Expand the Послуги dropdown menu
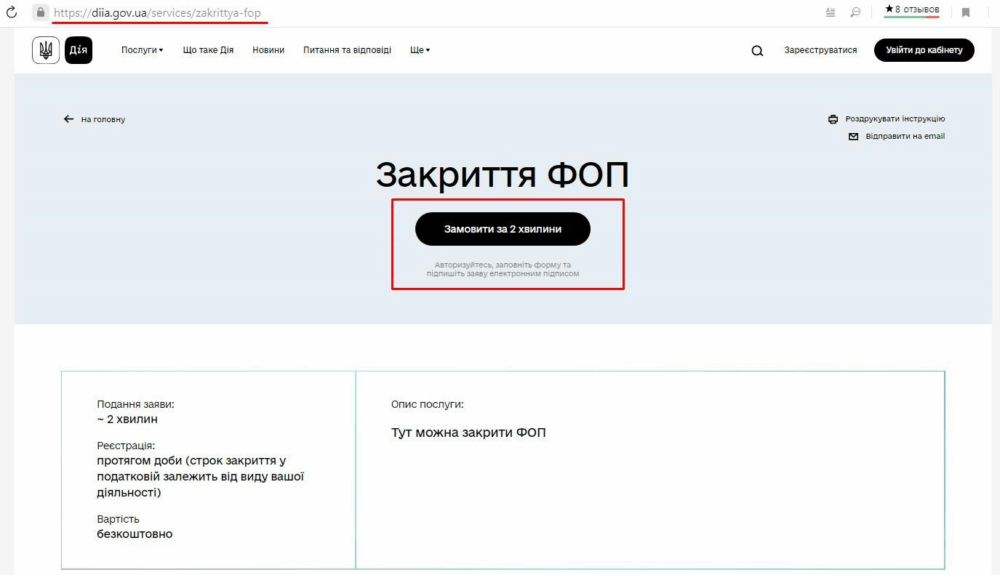 pos(142,50)
